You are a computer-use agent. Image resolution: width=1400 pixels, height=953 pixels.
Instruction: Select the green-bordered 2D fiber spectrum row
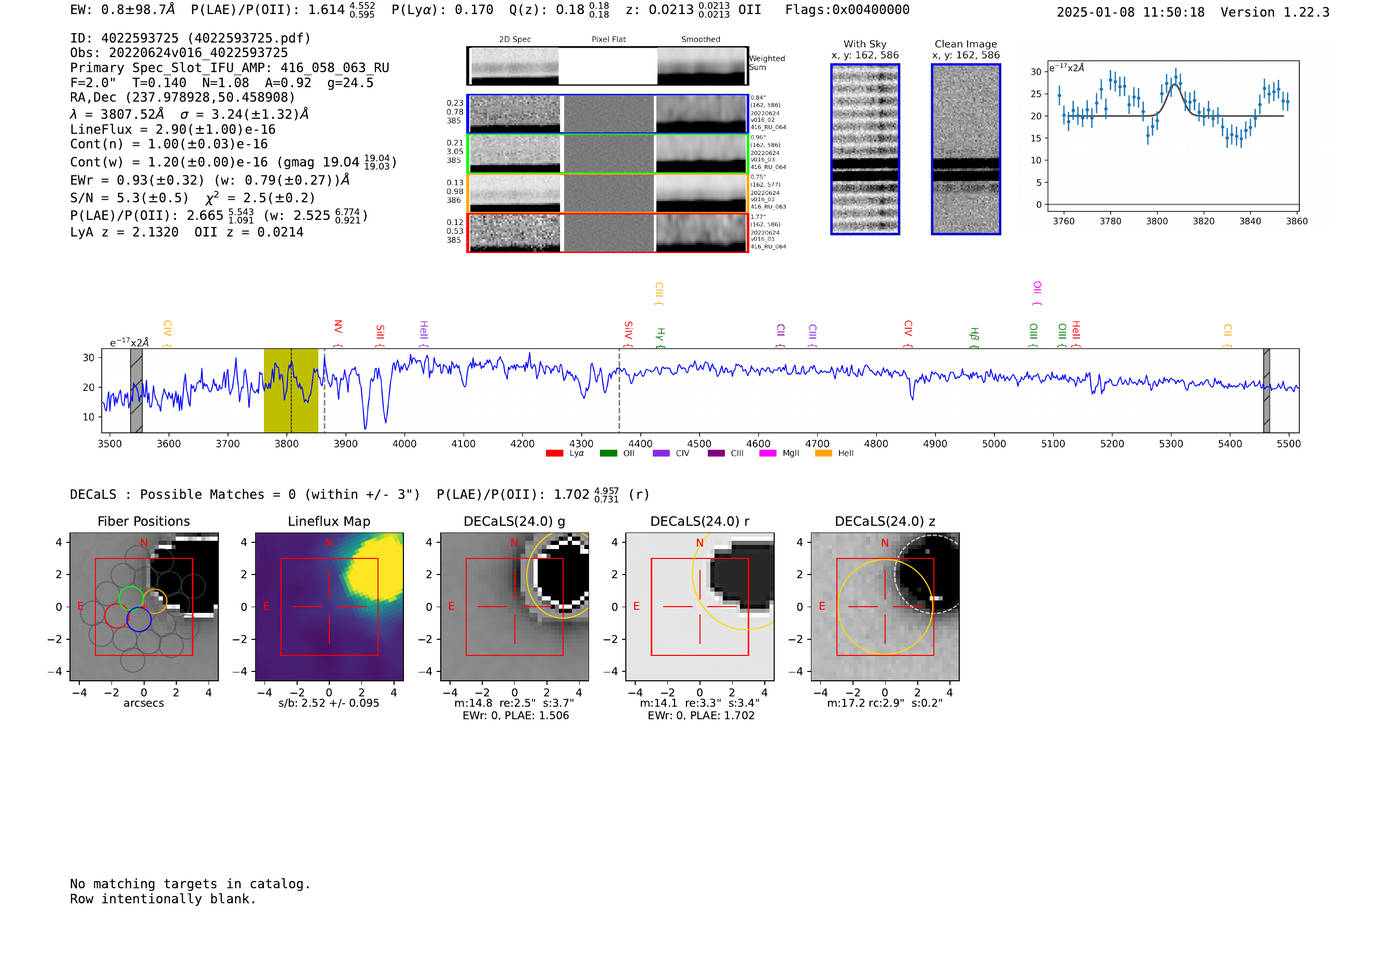click(x=607, y=153)
